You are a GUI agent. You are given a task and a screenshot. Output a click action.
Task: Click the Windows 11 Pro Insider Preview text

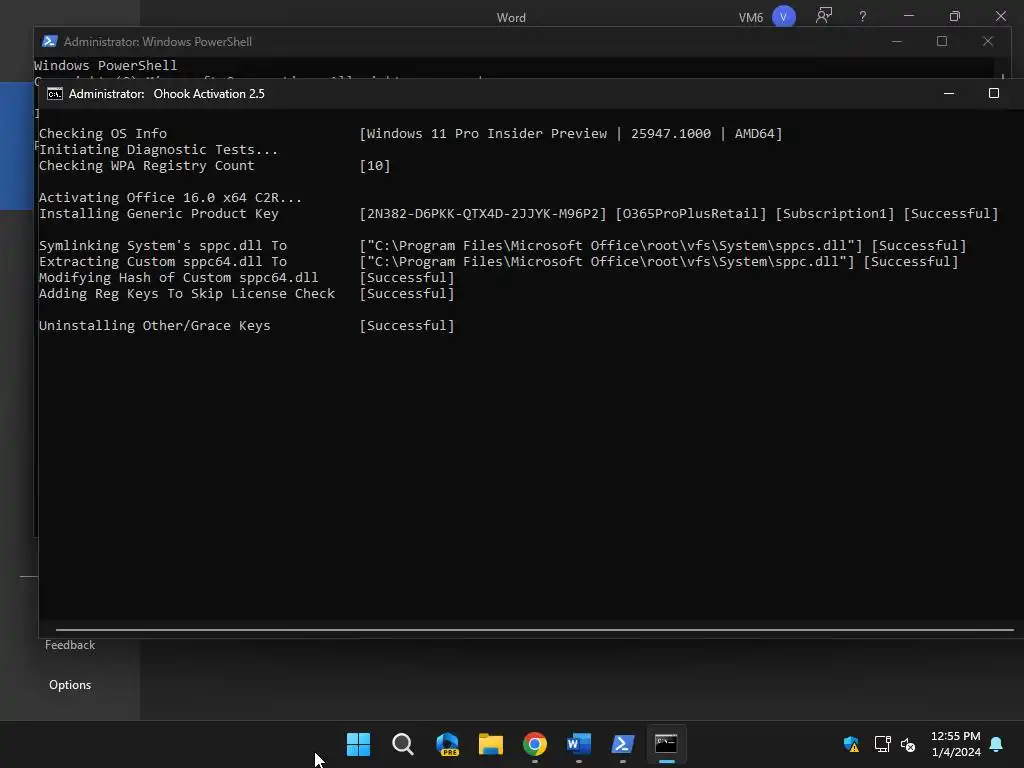tap(487, 133)
